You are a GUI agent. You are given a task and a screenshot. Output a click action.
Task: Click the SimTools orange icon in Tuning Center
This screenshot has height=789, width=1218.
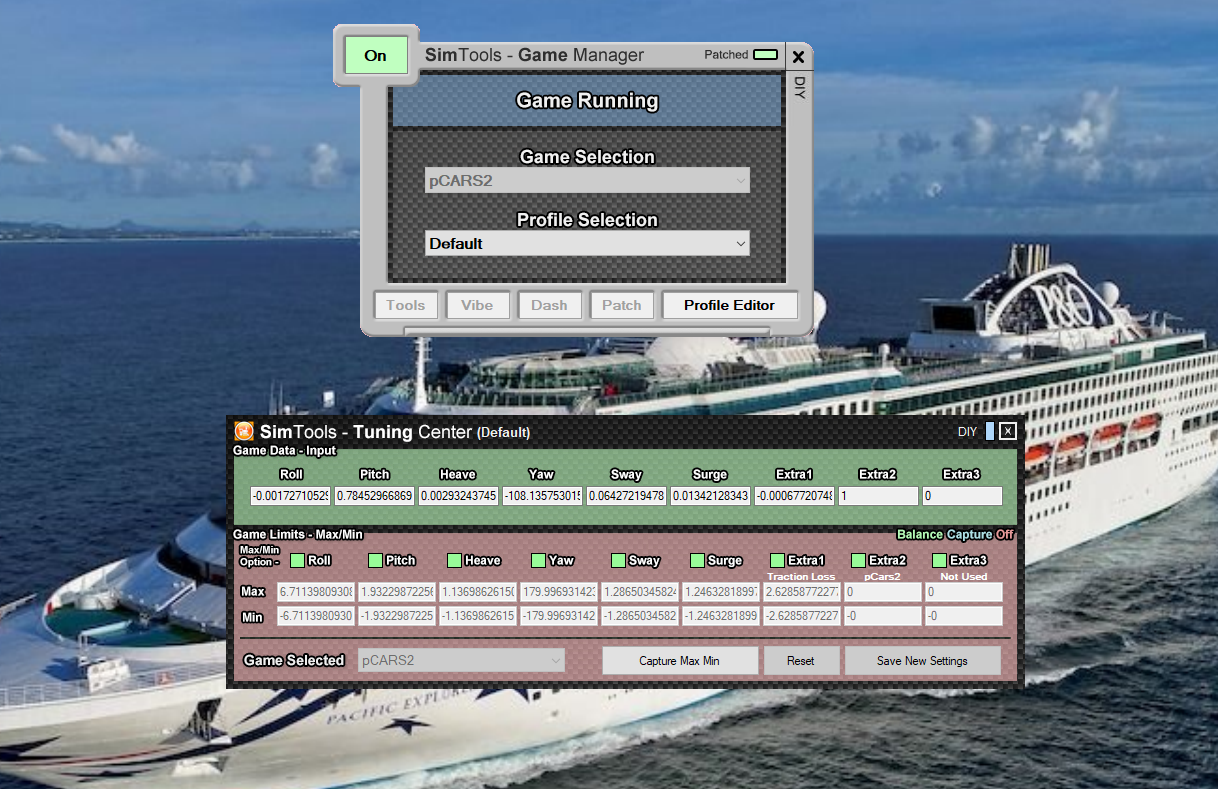[244, 432]
